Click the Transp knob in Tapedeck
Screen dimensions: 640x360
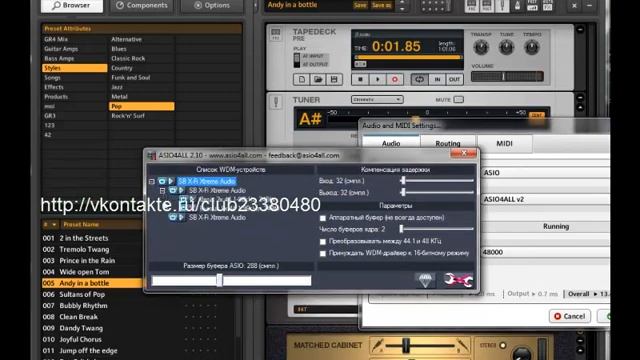pos(481,47)
